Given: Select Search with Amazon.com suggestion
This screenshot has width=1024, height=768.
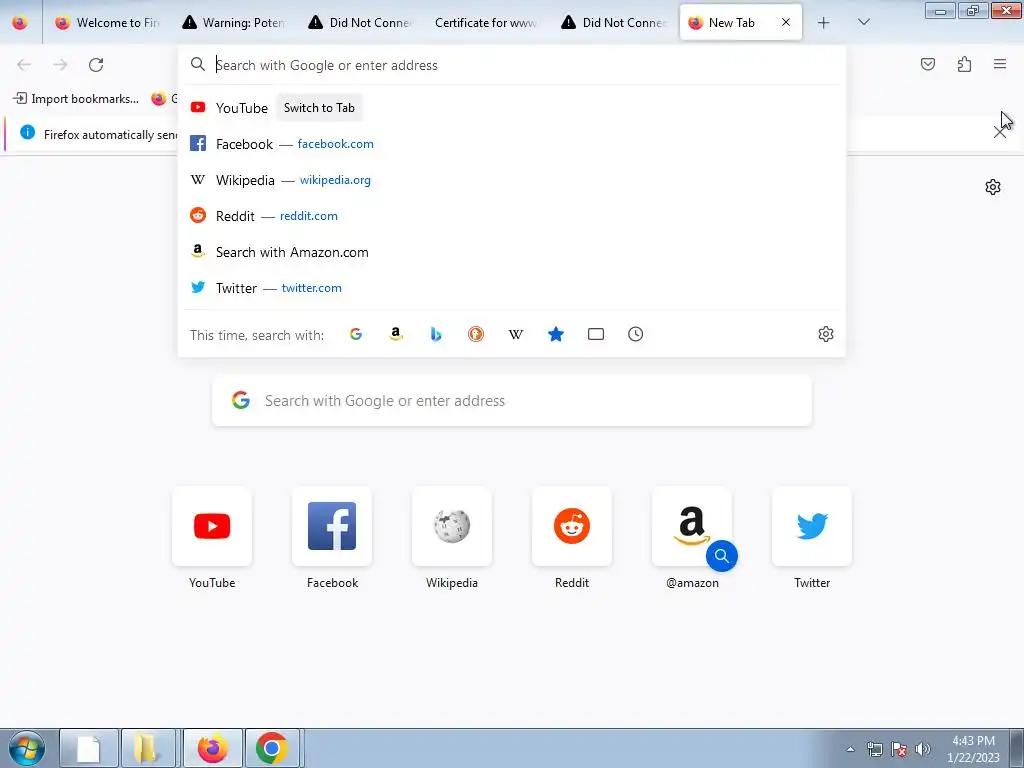Looking at the screenshot, I should pyautogui.click(x=511, y=252).
